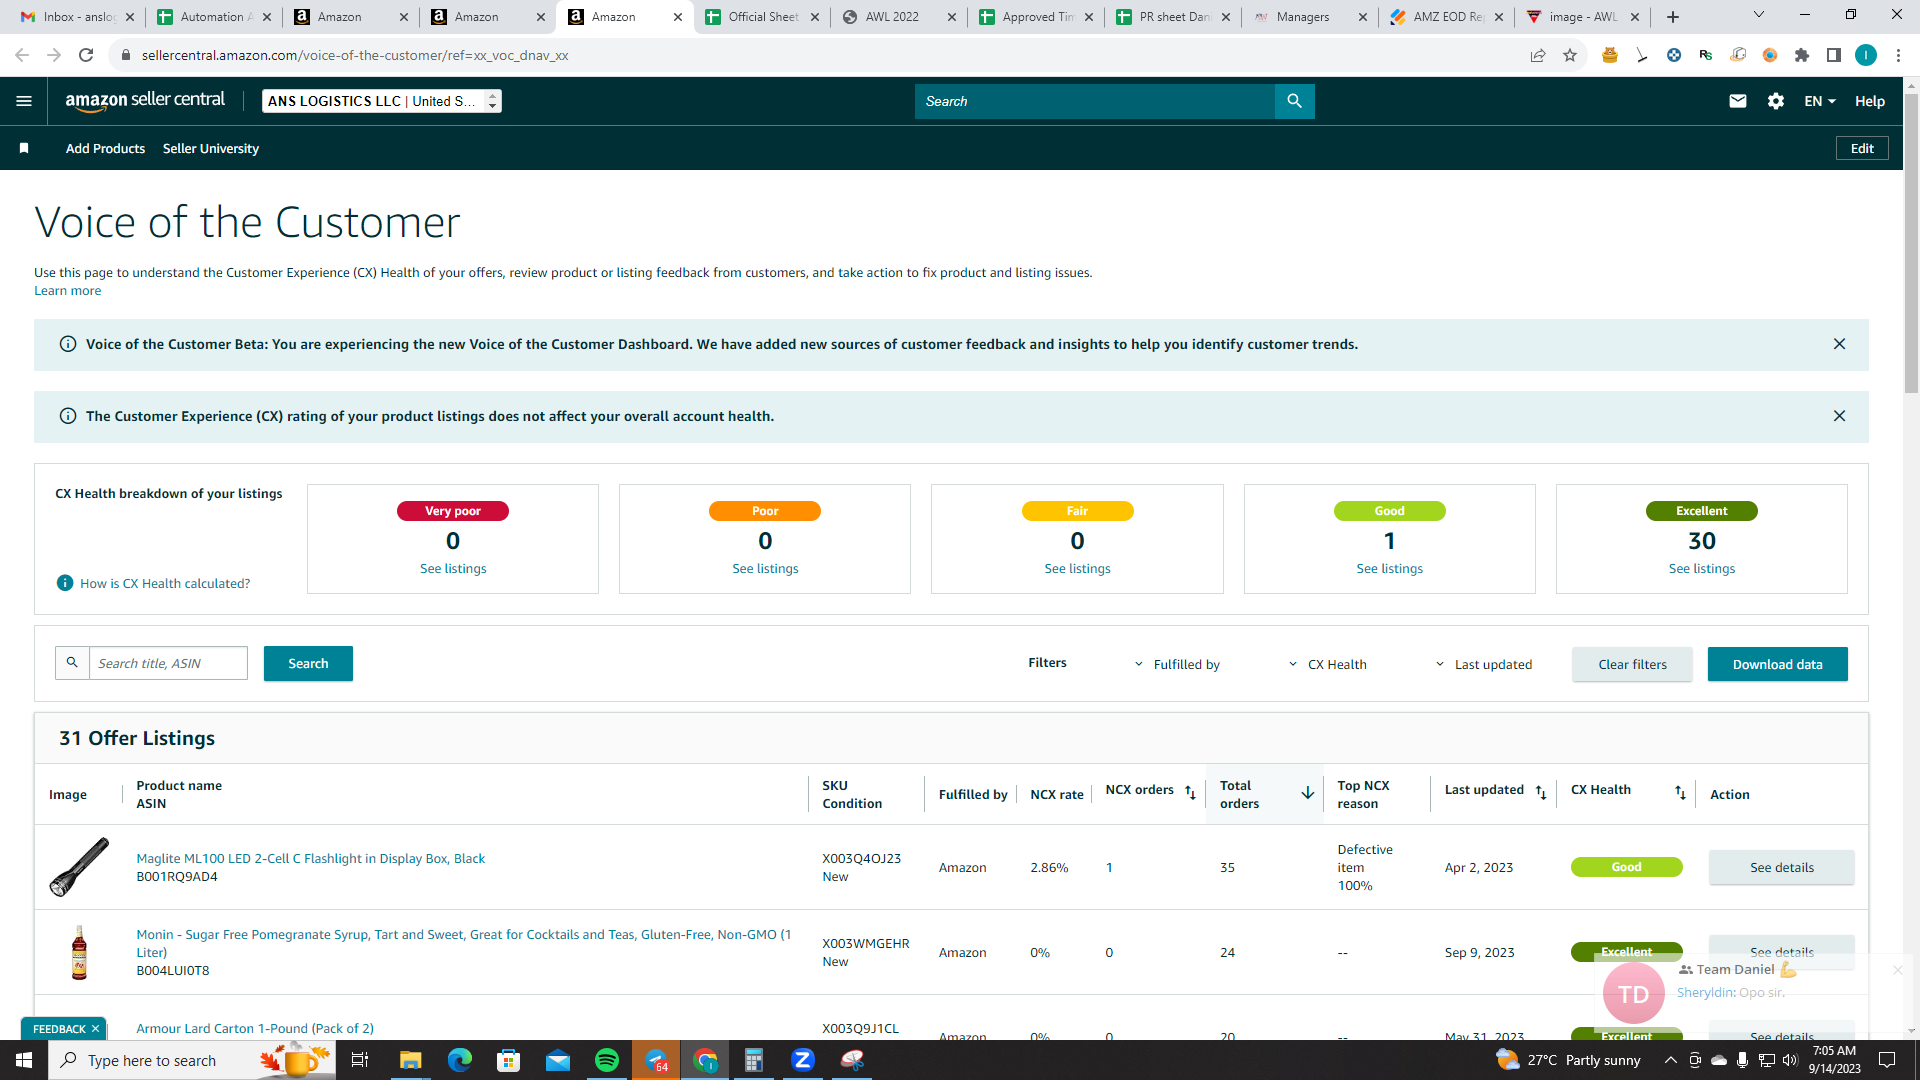Image resolution: width=1920 pixels, height=1080 pixels.
Task: Click the Edit button in navigation bar
Action: click(x=1862, y=148)
